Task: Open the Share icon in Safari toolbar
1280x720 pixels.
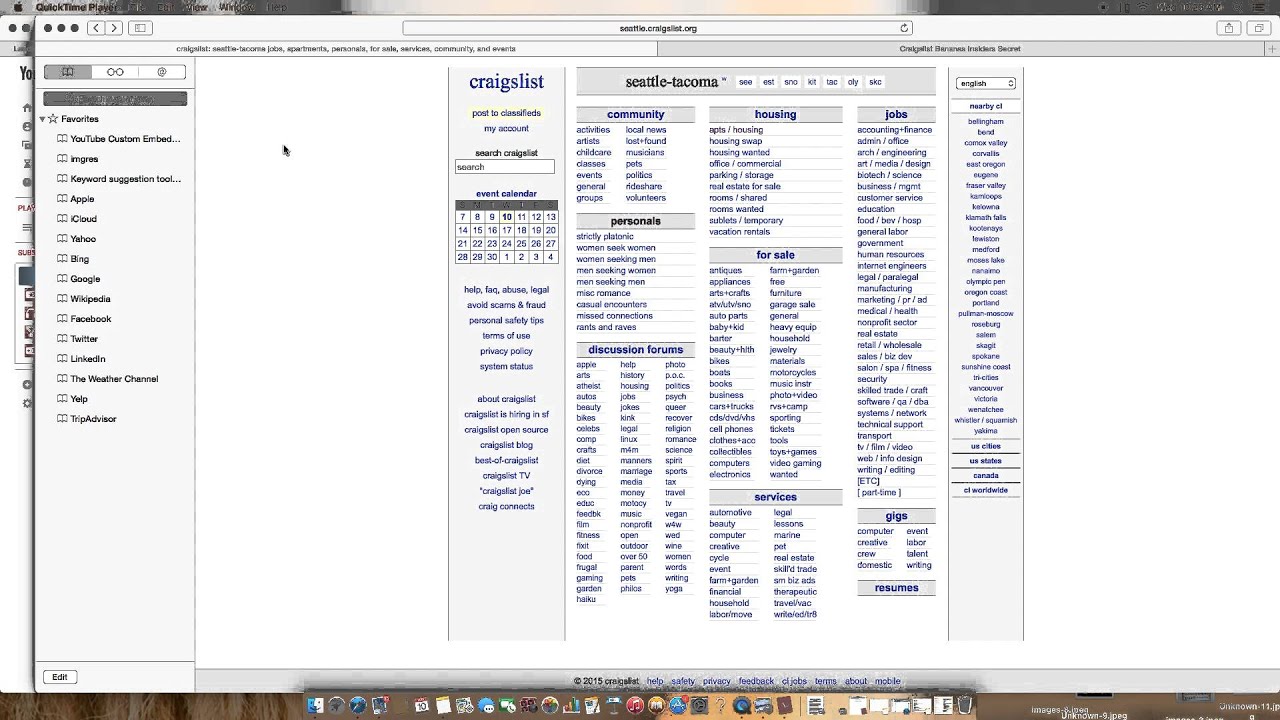Action: (1229, 28)
